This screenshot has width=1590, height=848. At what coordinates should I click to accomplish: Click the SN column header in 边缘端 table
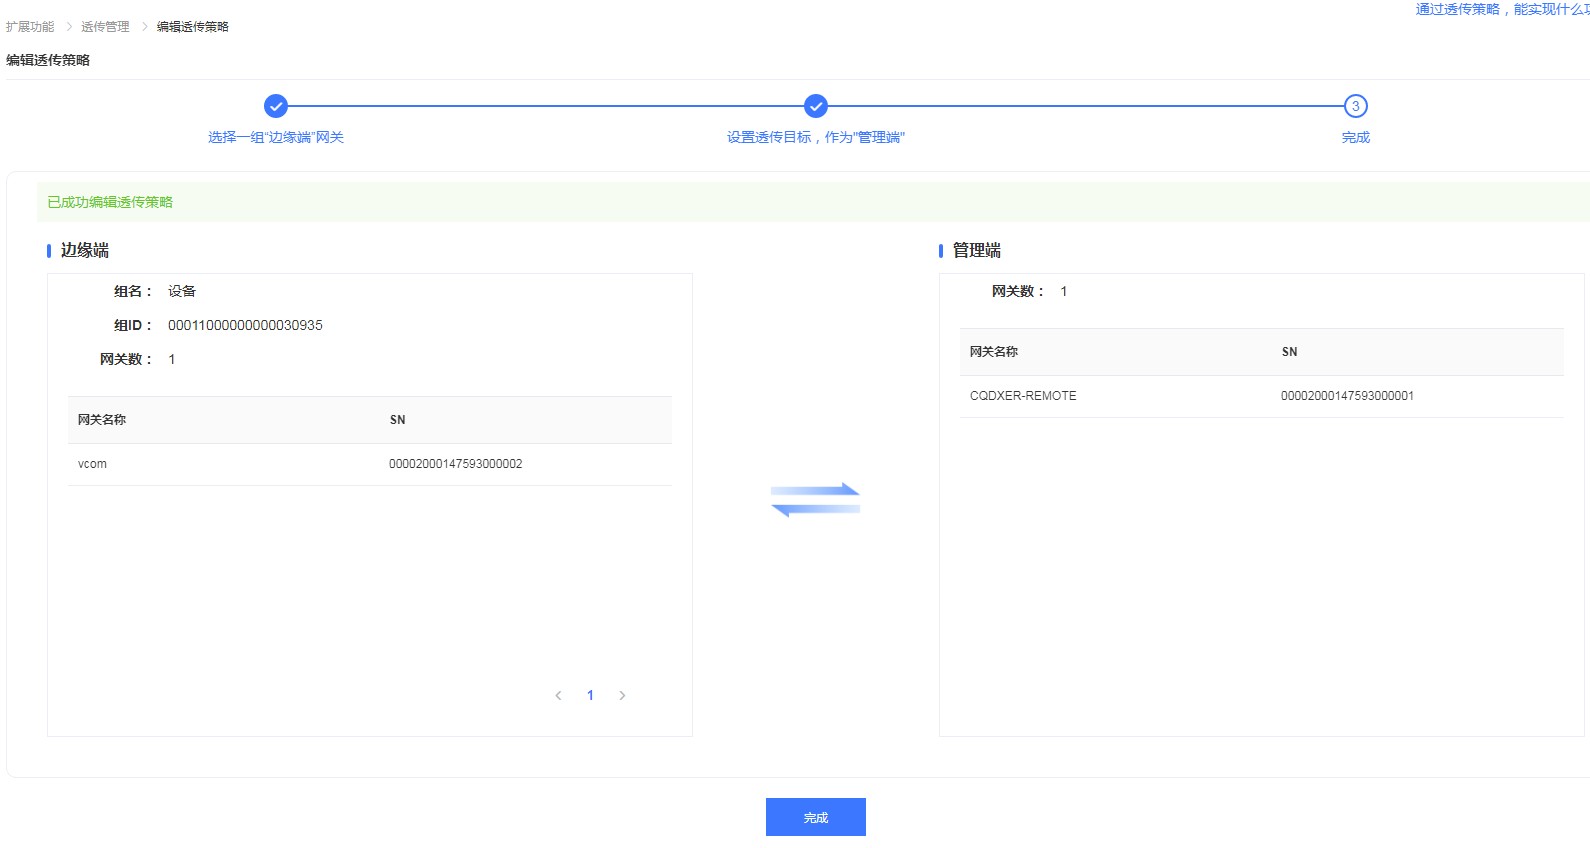398,420
